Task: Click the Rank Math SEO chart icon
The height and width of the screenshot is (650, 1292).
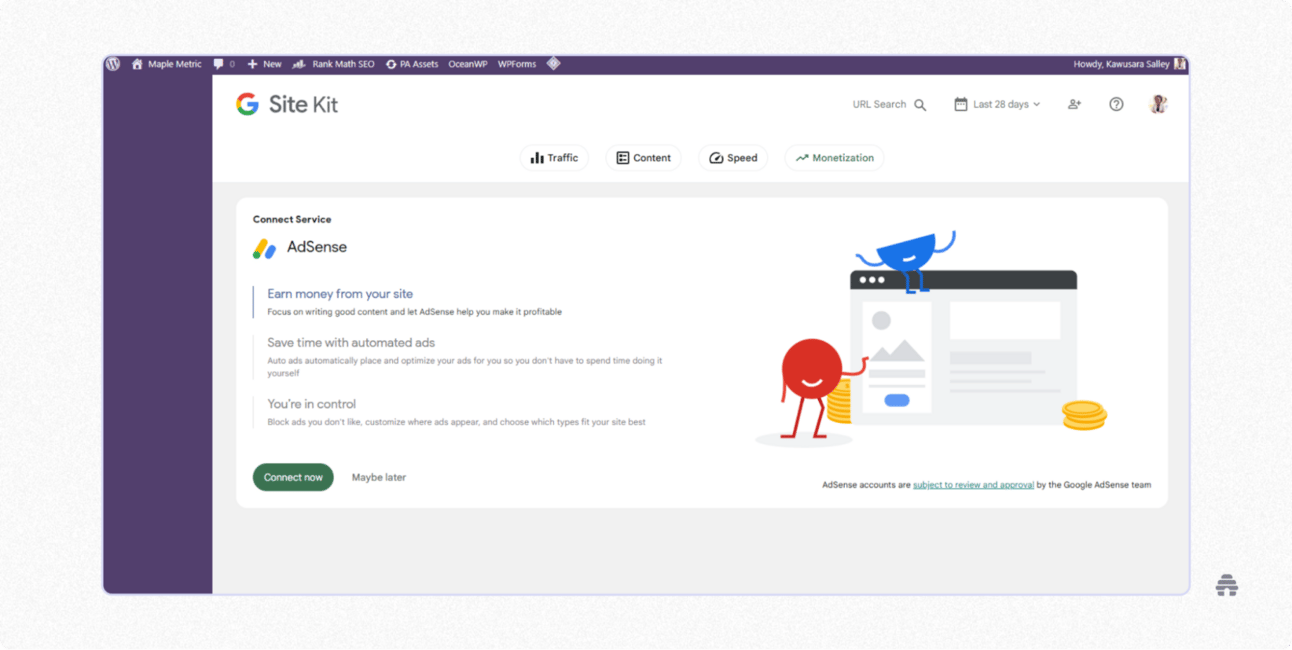Action: pyautogui.click(x=298, y=63)
